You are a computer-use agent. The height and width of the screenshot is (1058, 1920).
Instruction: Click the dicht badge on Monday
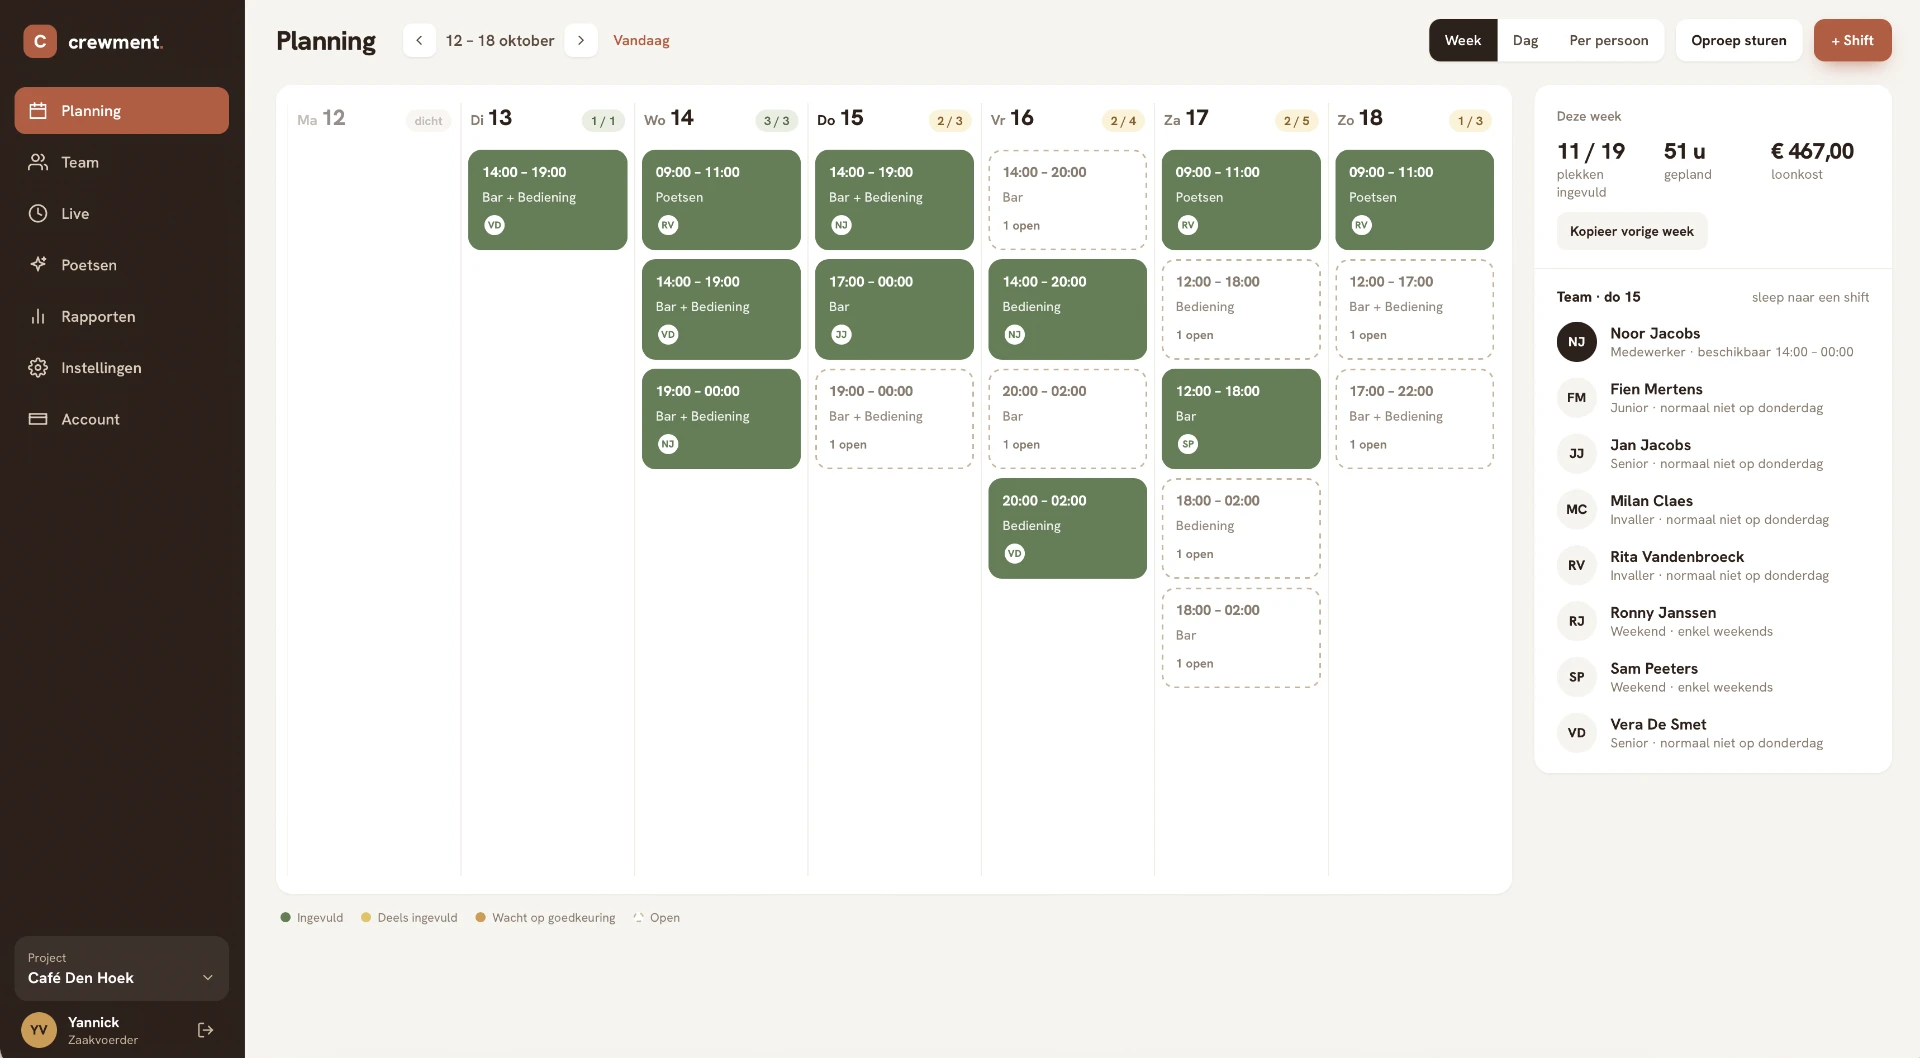point(428,121)
